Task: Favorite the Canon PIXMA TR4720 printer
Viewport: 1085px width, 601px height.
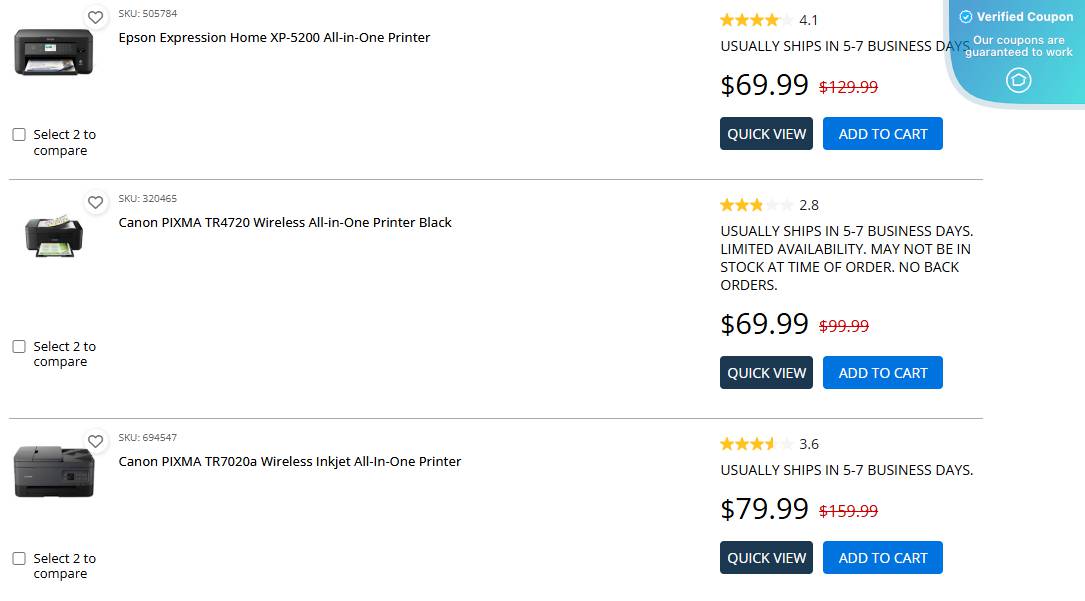Action: click(96, 202)
